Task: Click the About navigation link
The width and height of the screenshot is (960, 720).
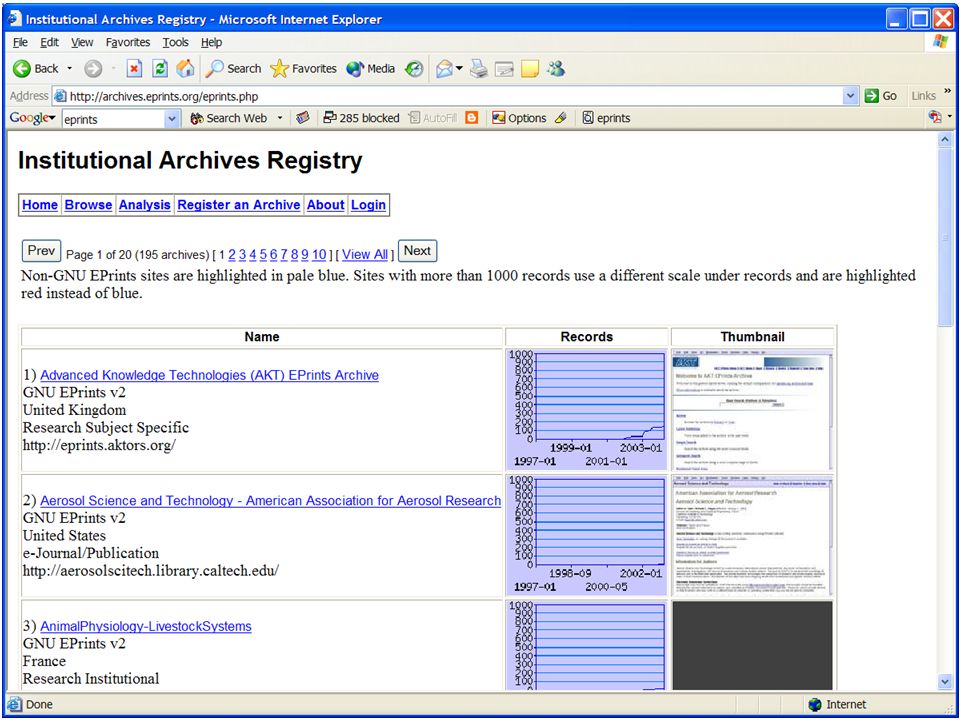Action: 326,205
